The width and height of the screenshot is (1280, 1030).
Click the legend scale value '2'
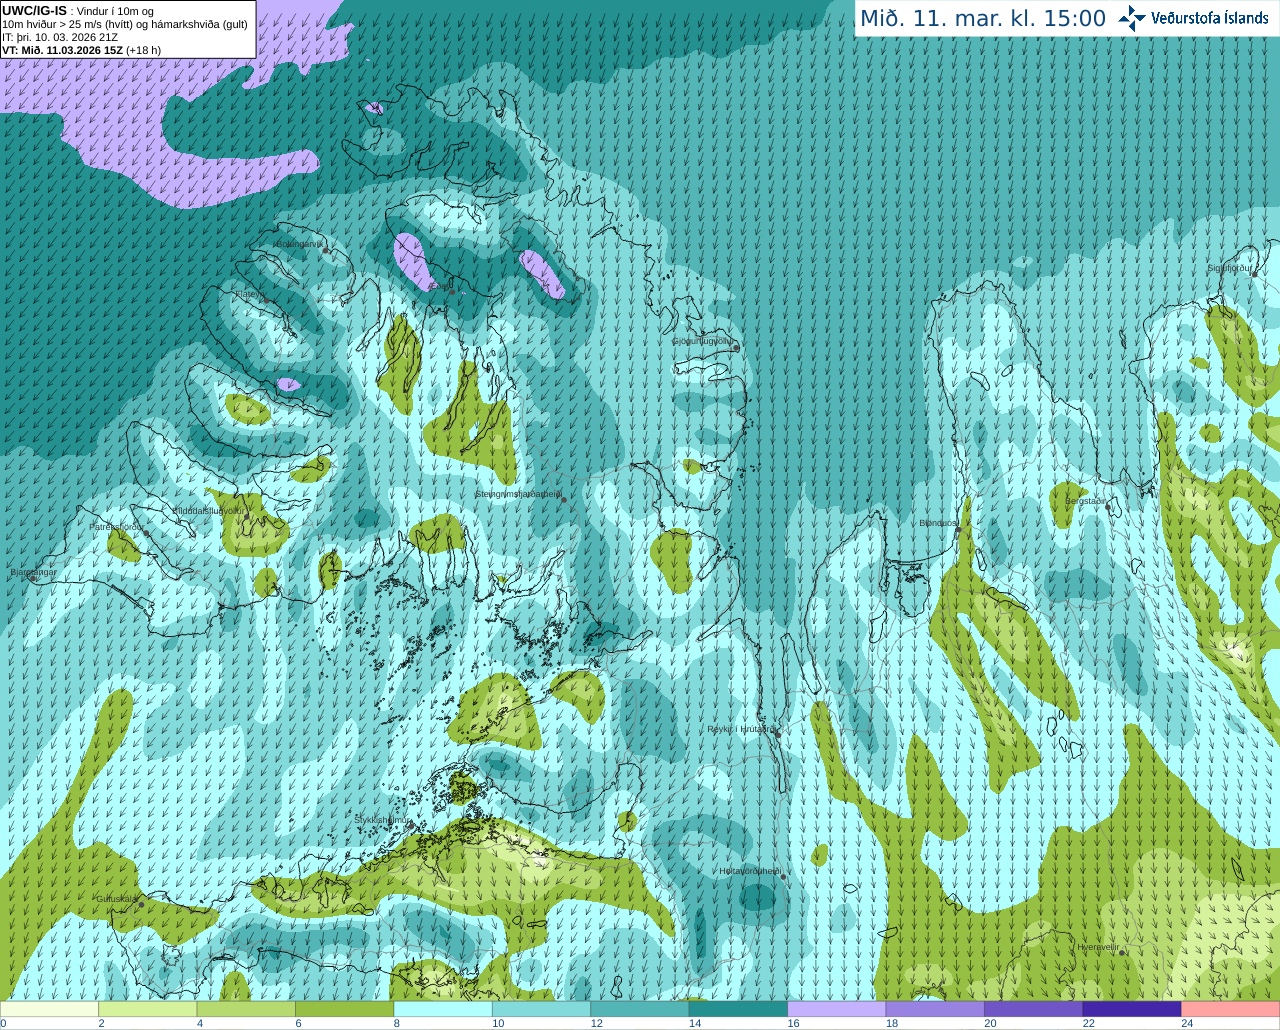pyautogui.click(x=102, y=1023)
